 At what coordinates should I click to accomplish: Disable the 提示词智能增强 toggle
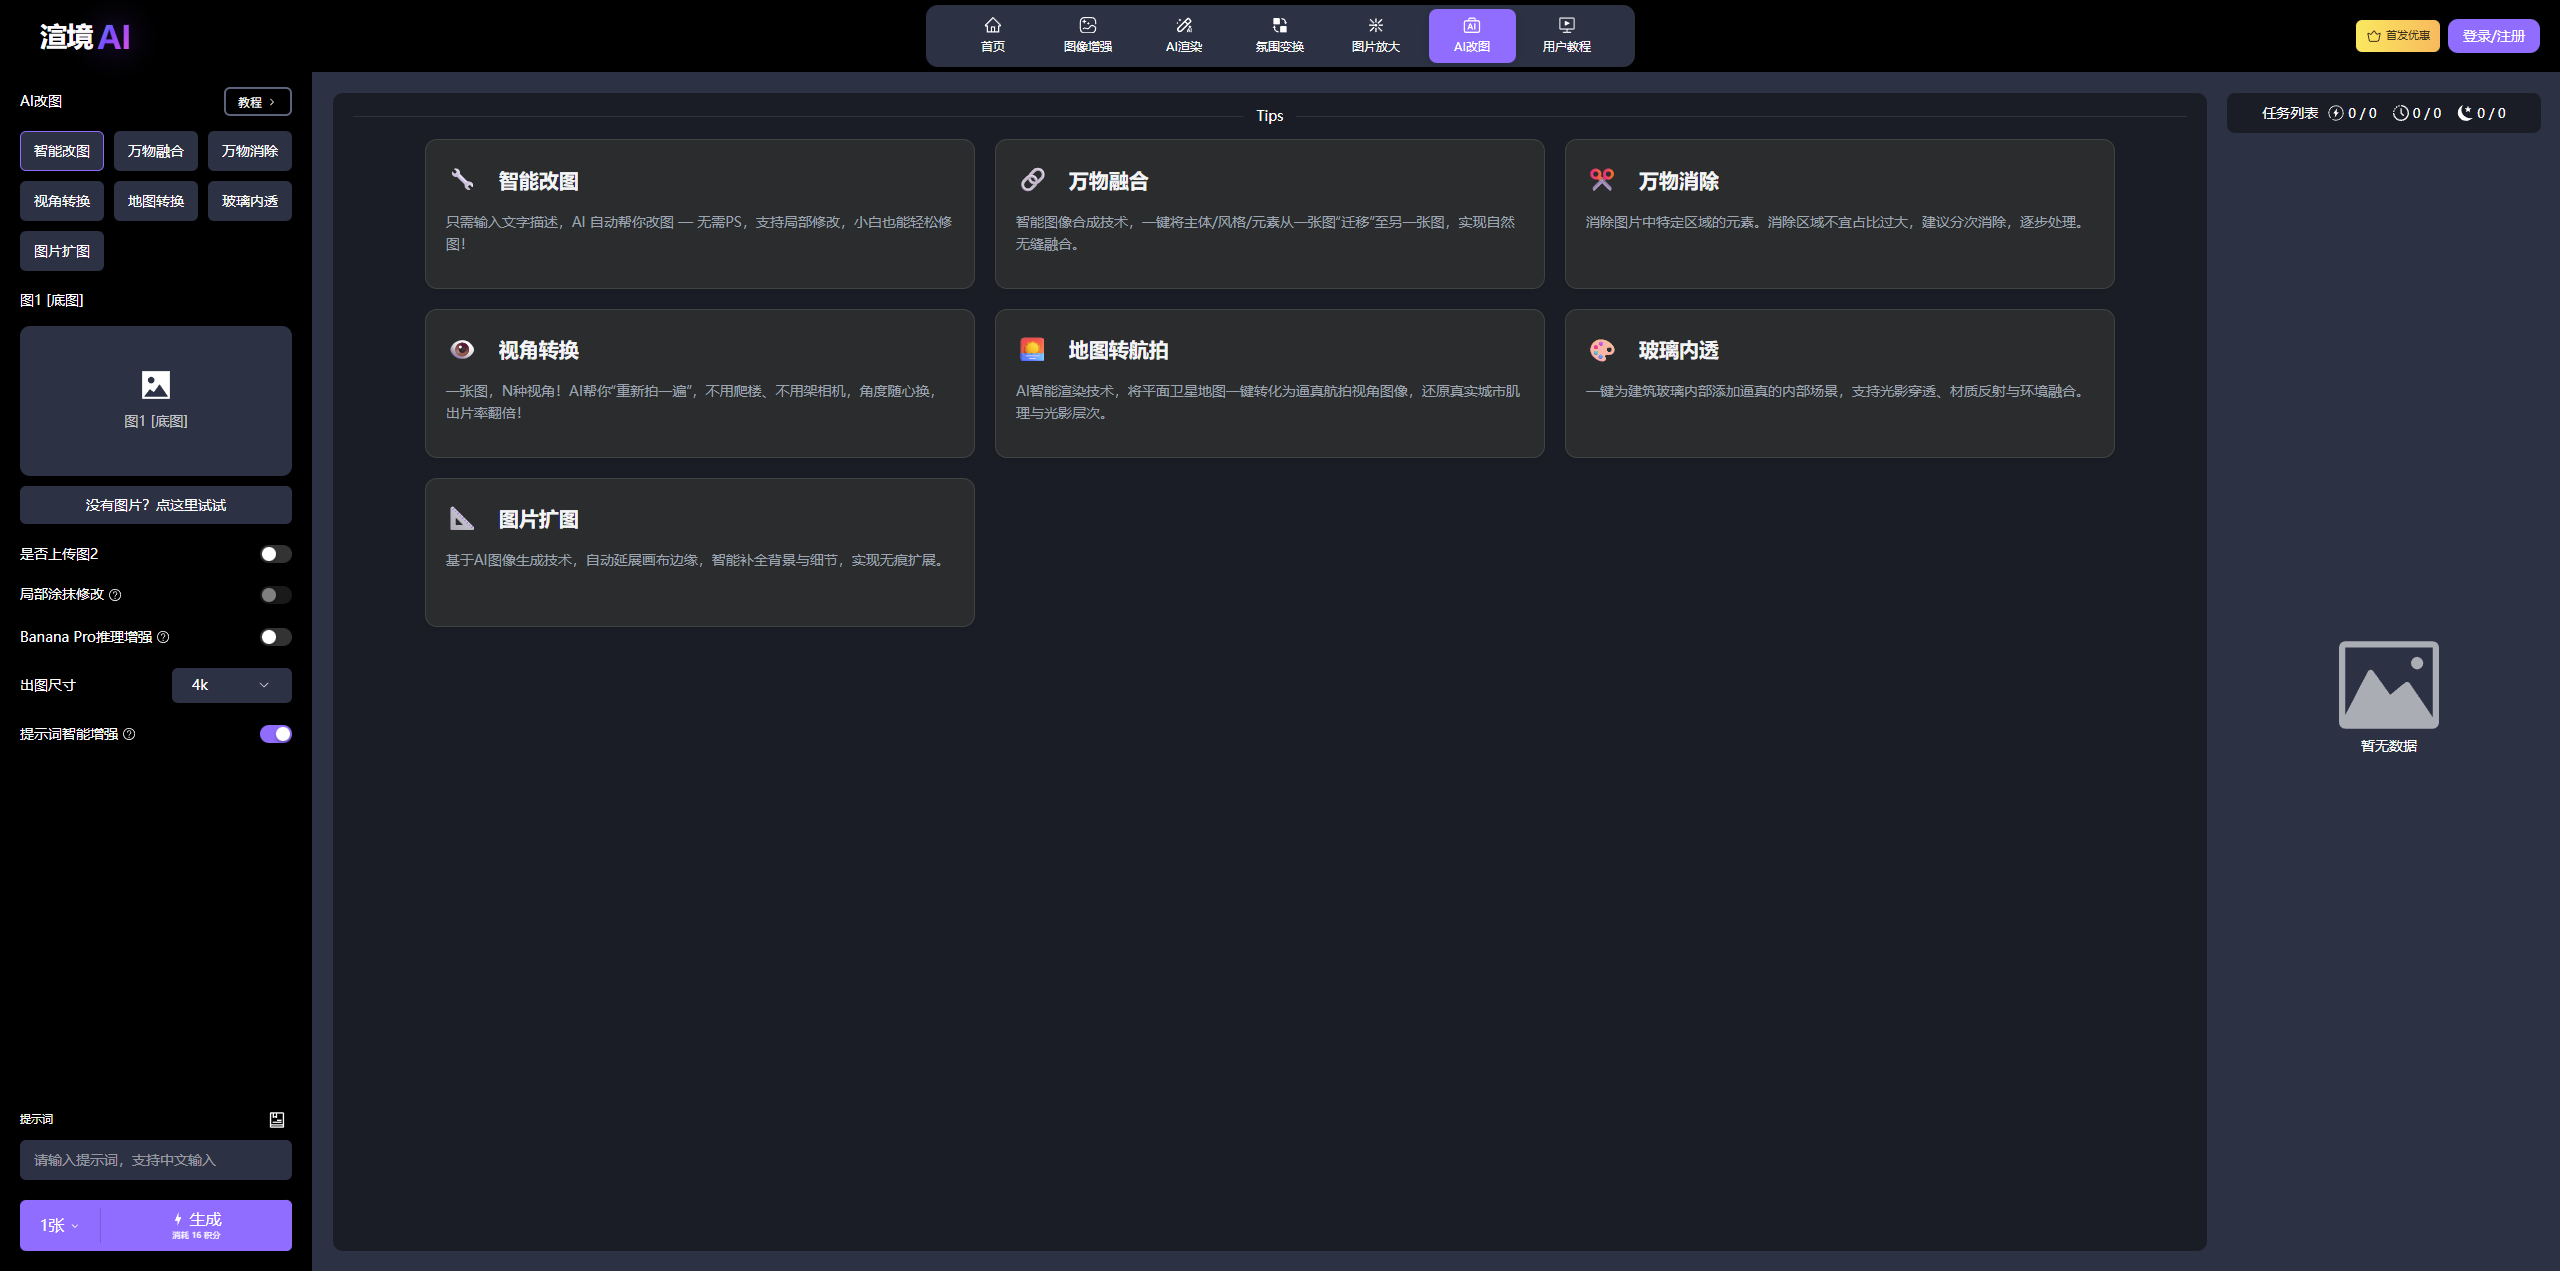click(x=275, y=734)
